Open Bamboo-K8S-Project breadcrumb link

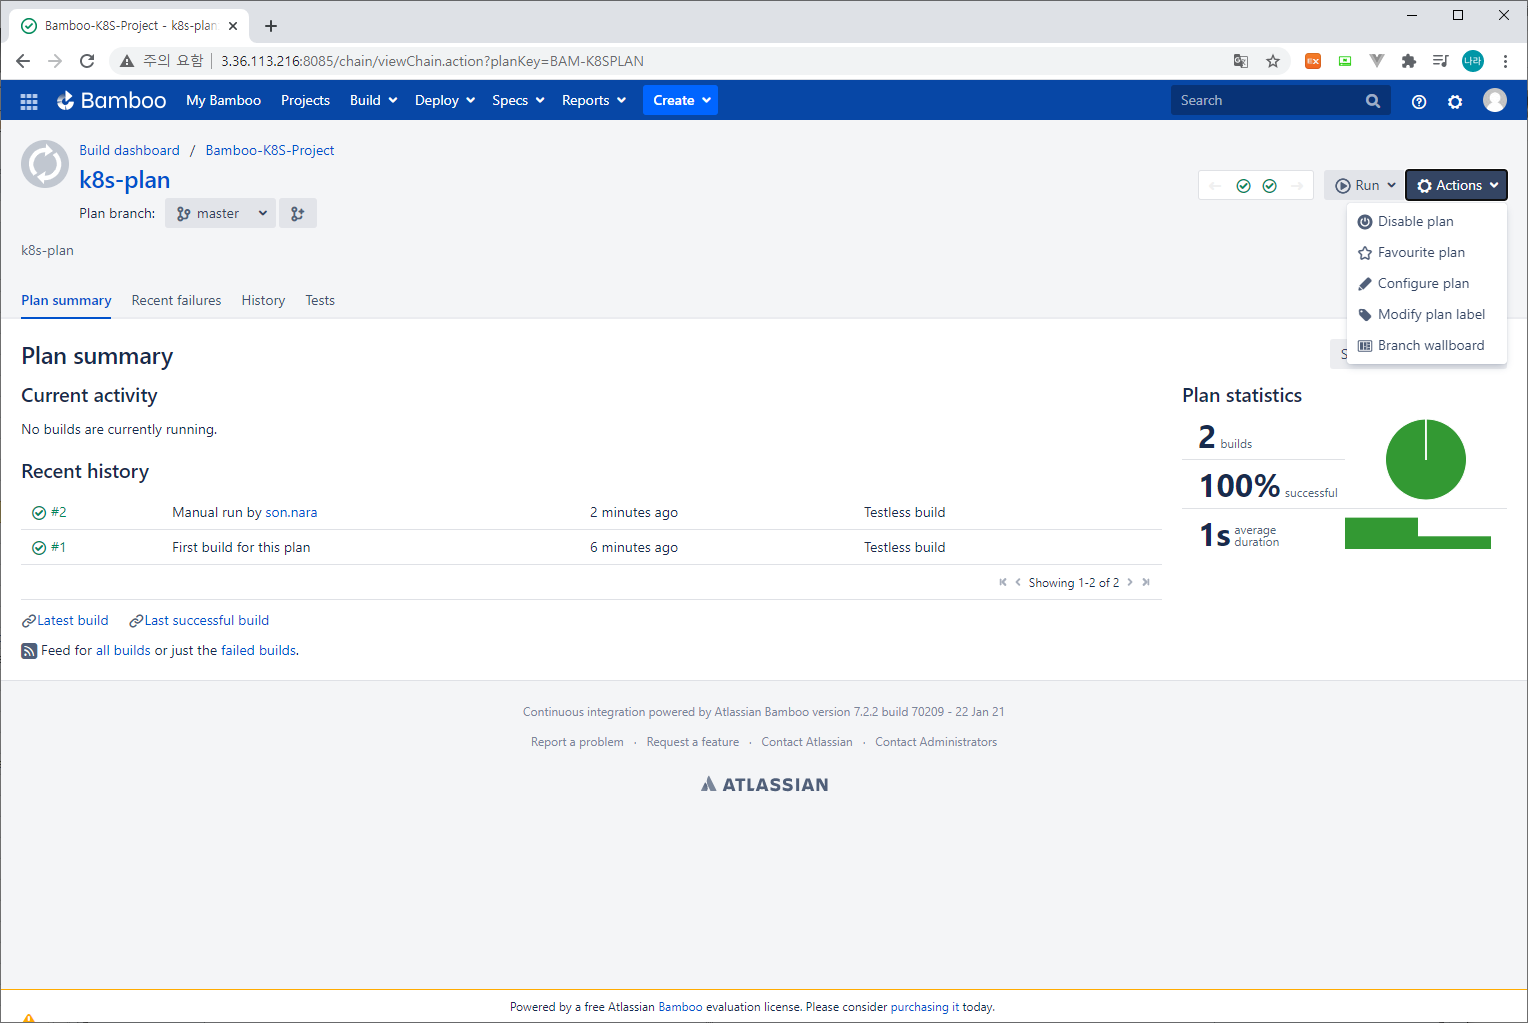tap(270, 150)
